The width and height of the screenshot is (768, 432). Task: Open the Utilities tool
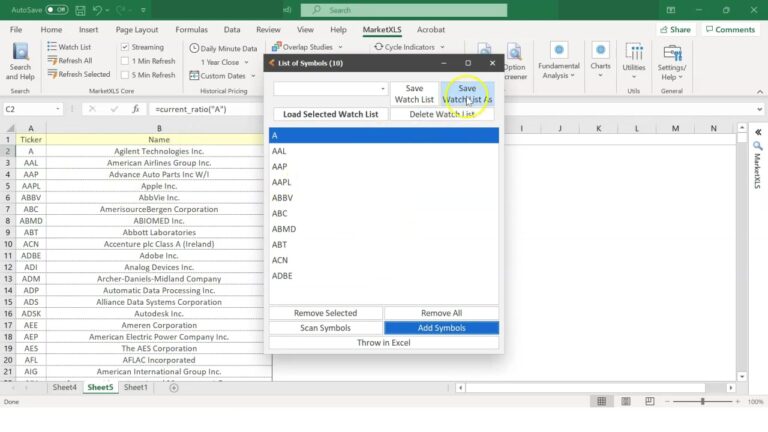[634, 61]
